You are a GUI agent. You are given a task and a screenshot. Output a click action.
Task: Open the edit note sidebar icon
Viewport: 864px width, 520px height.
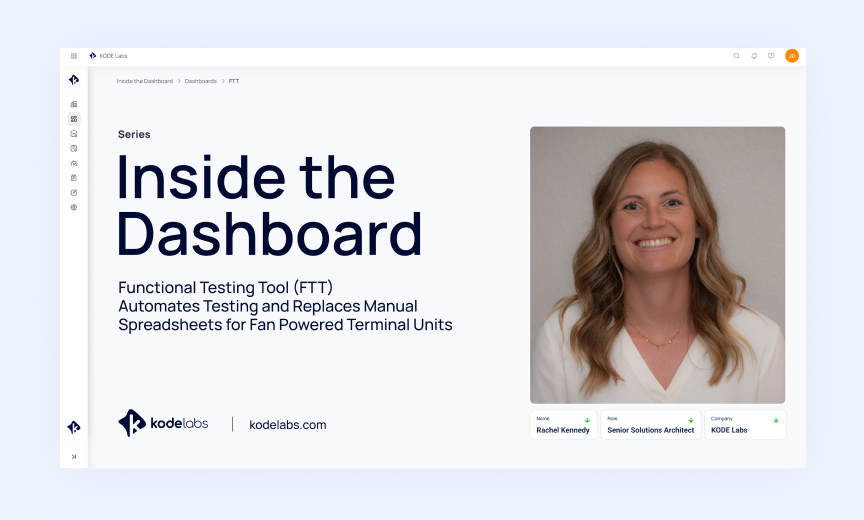(x=74, y=192)
